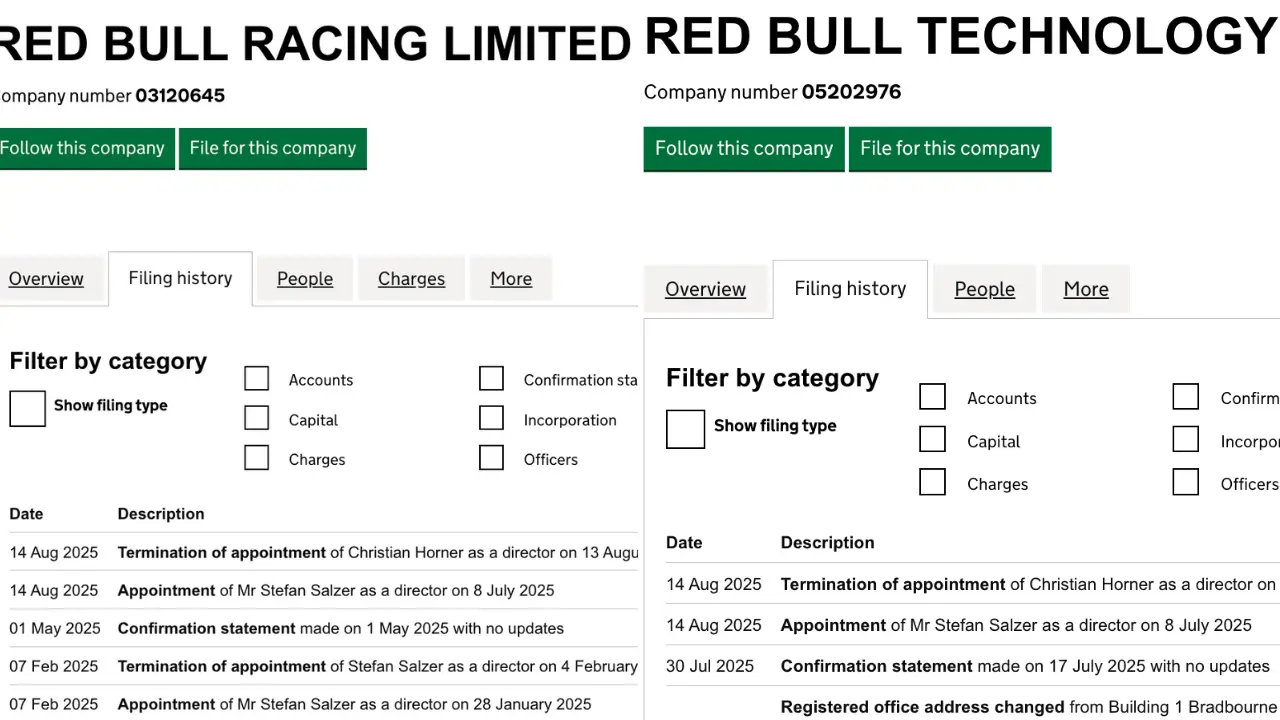
Task: Check the Officers filter on Red Bull Technology
Action: 1185,481
